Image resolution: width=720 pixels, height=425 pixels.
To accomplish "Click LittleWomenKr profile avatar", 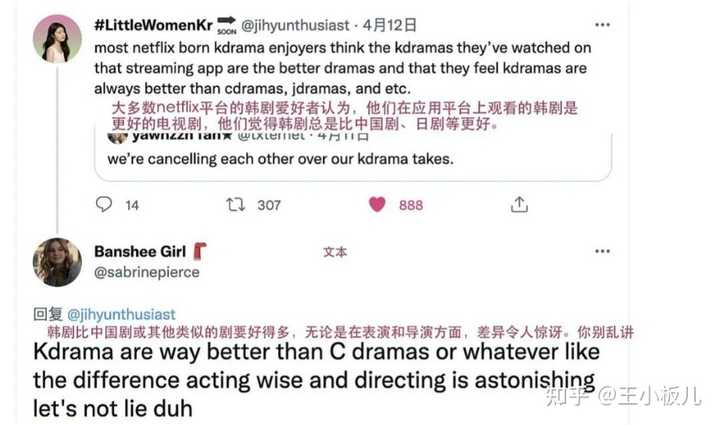I will tap(57, 39).
